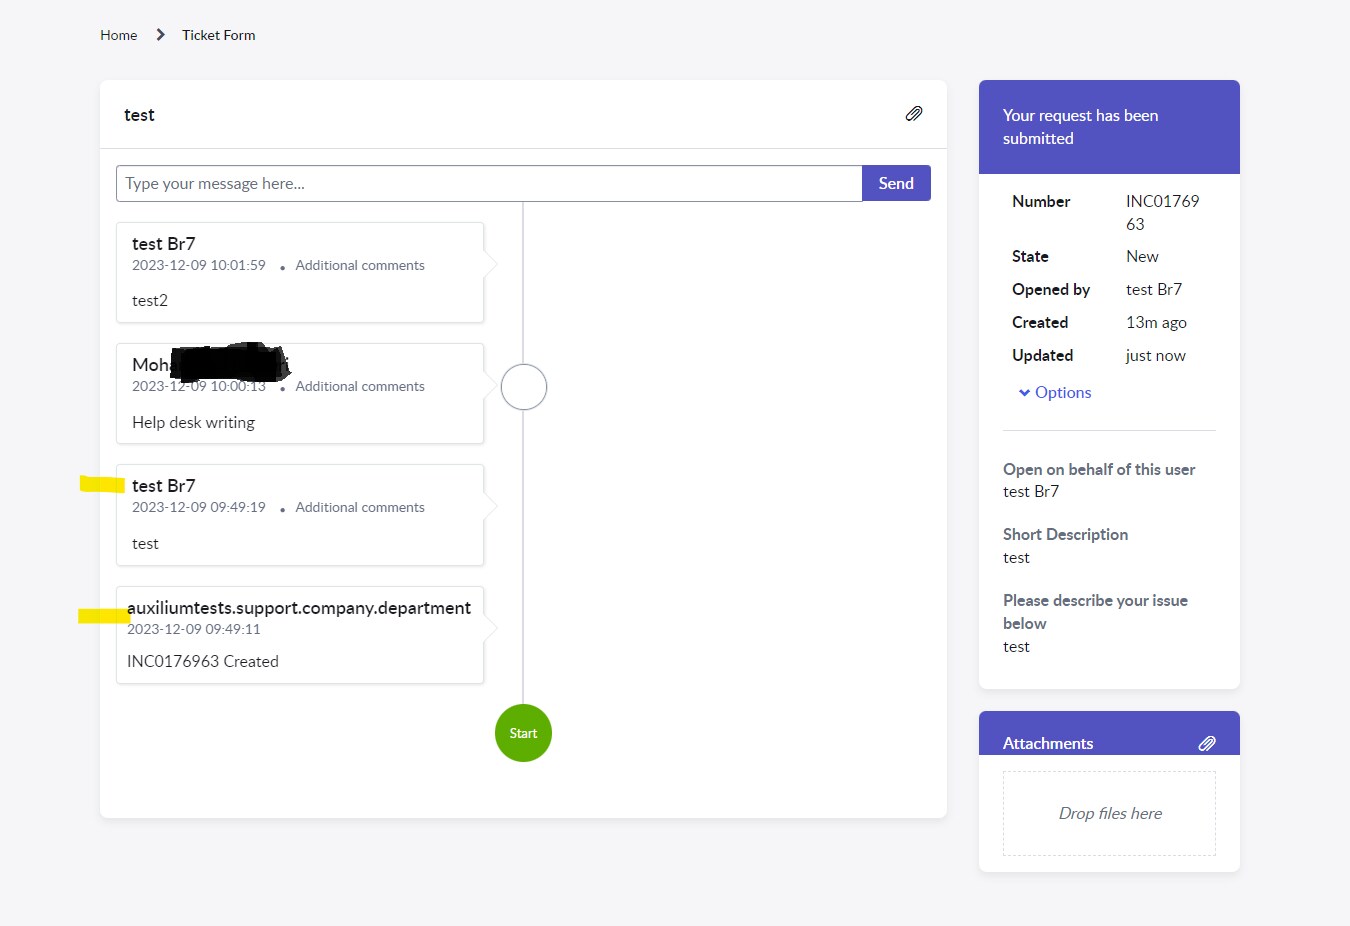1350x926 pixels.
Task: Select the Ticket Form breadcrumb item
Action: tap(218, 35)
